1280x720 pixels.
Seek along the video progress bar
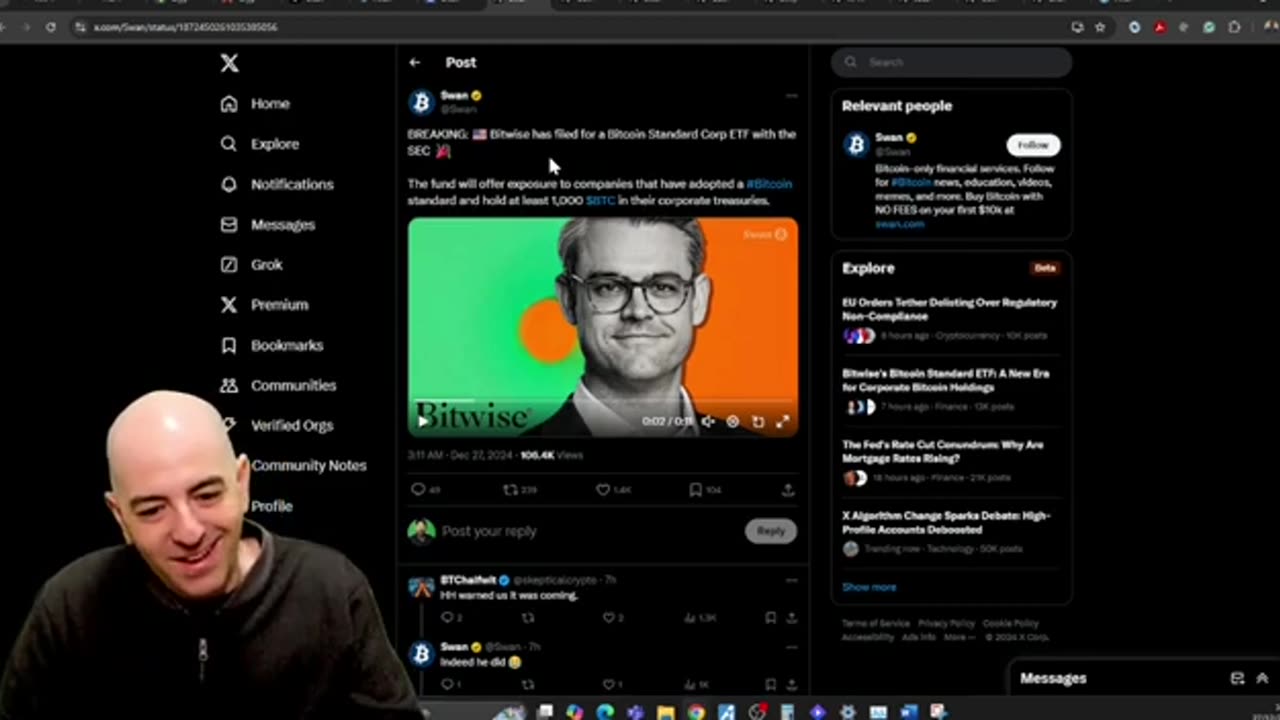coord(603,402)
